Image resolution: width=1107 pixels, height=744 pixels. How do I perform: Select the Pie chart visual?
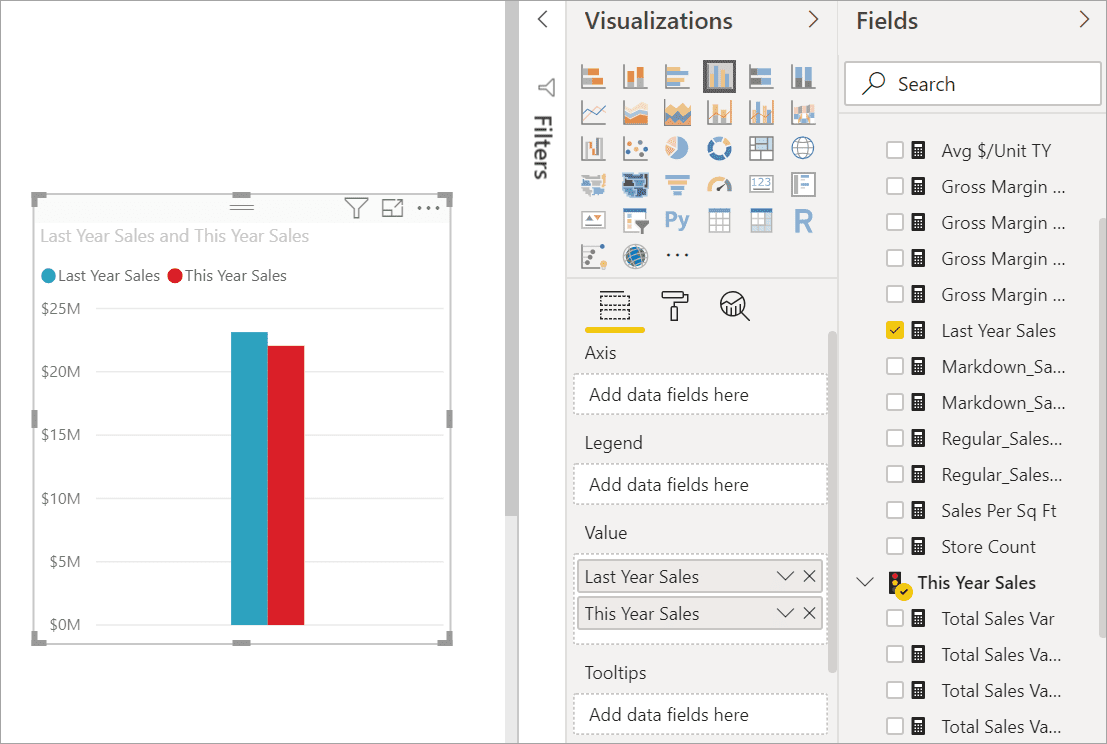677,148
